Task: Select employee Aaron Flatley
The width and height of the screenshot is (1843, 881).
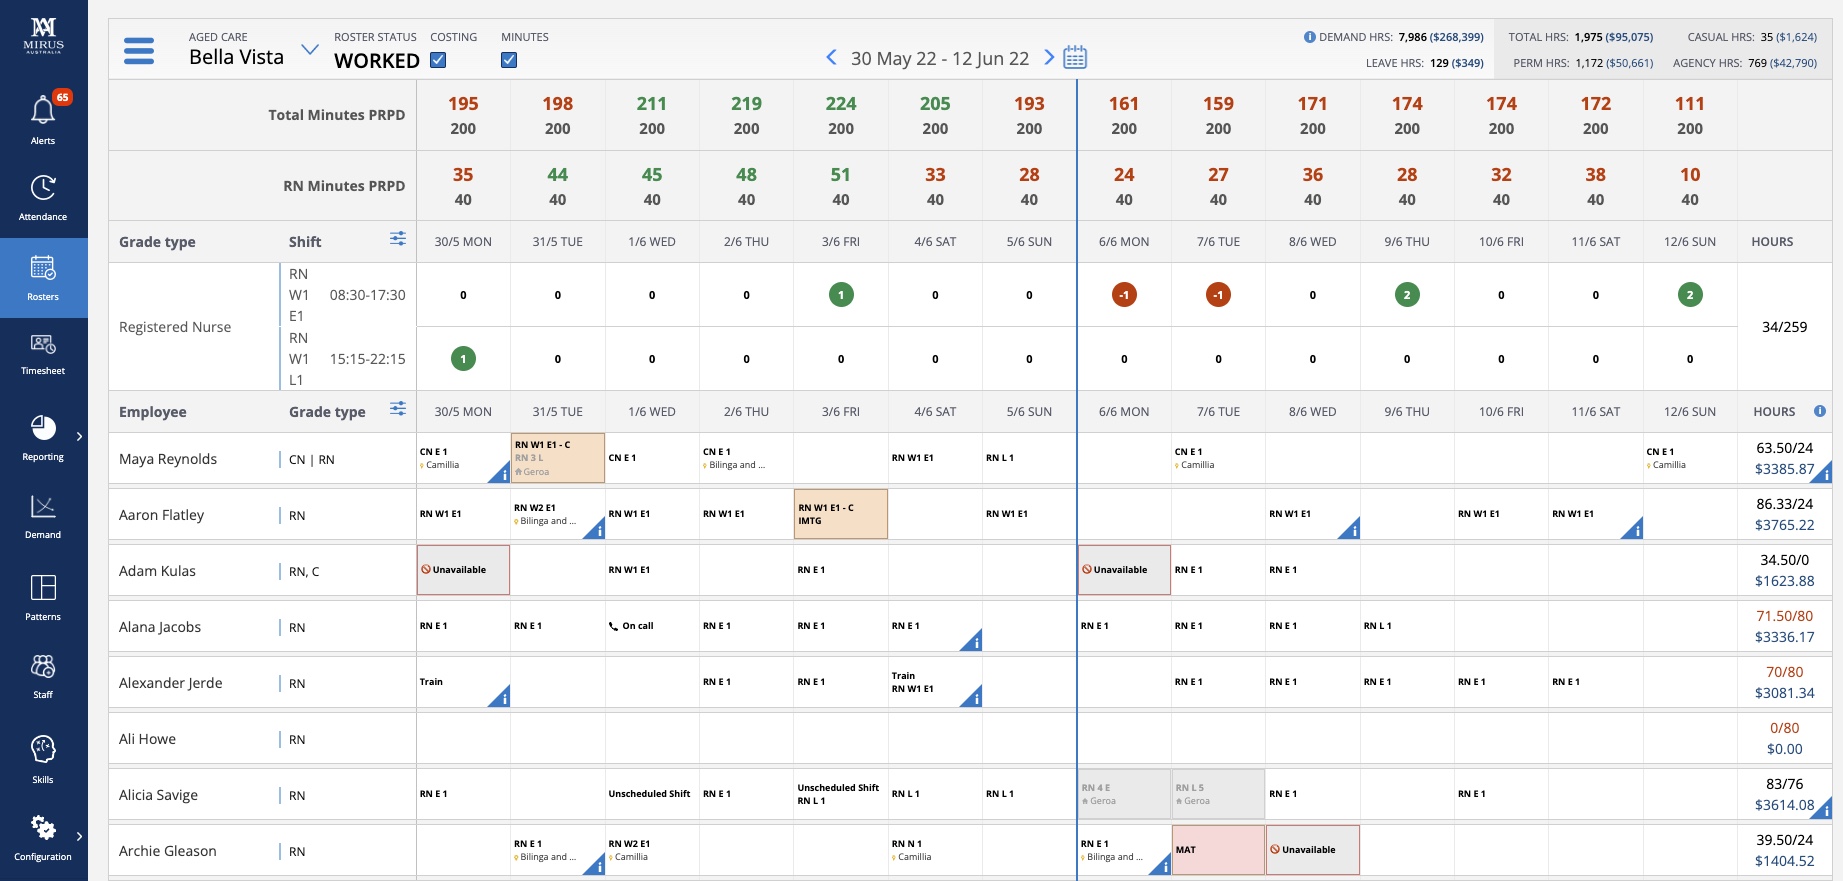Action: coord(161,515)
